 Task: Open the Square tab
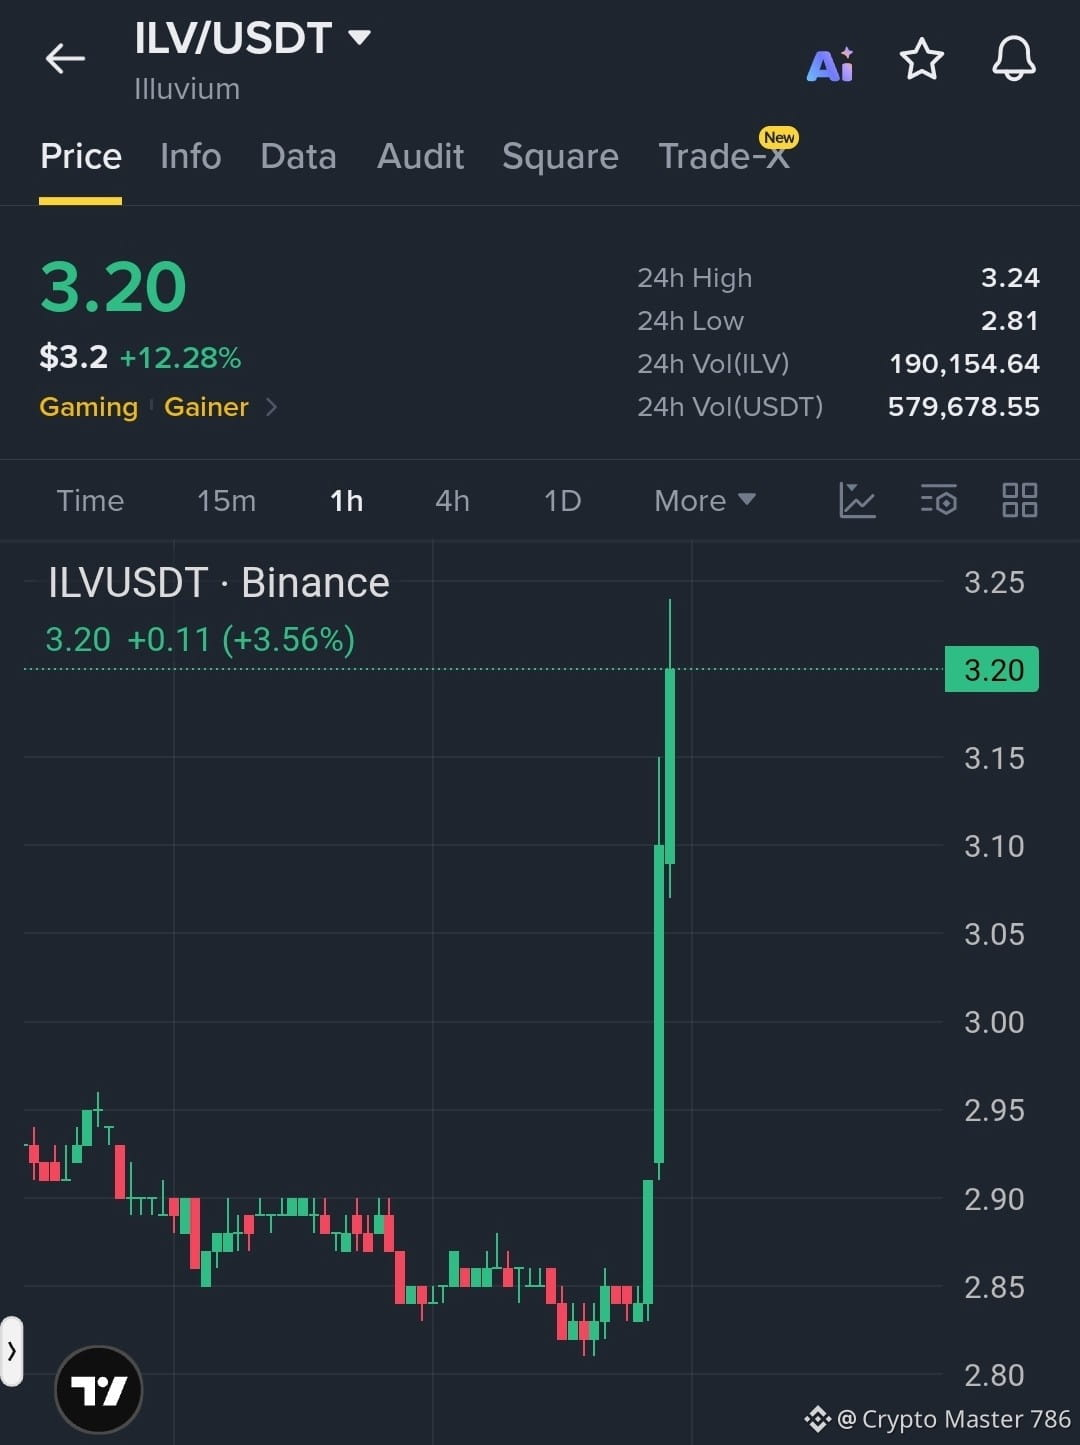coord(560,156)
